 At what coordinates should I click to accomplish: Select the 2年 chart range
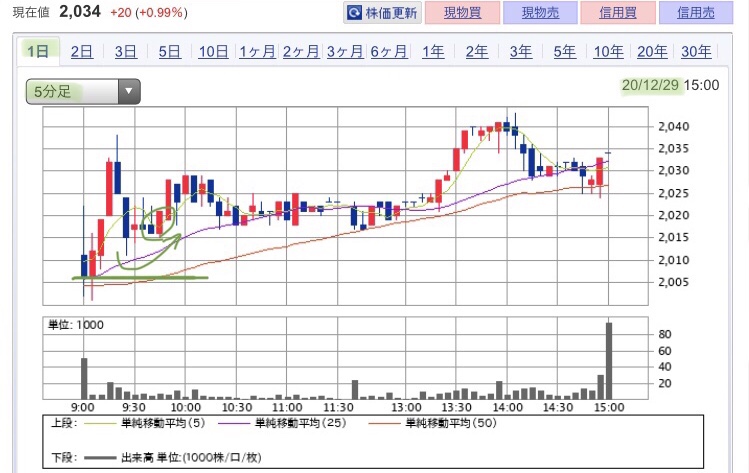tap(477, 51)
